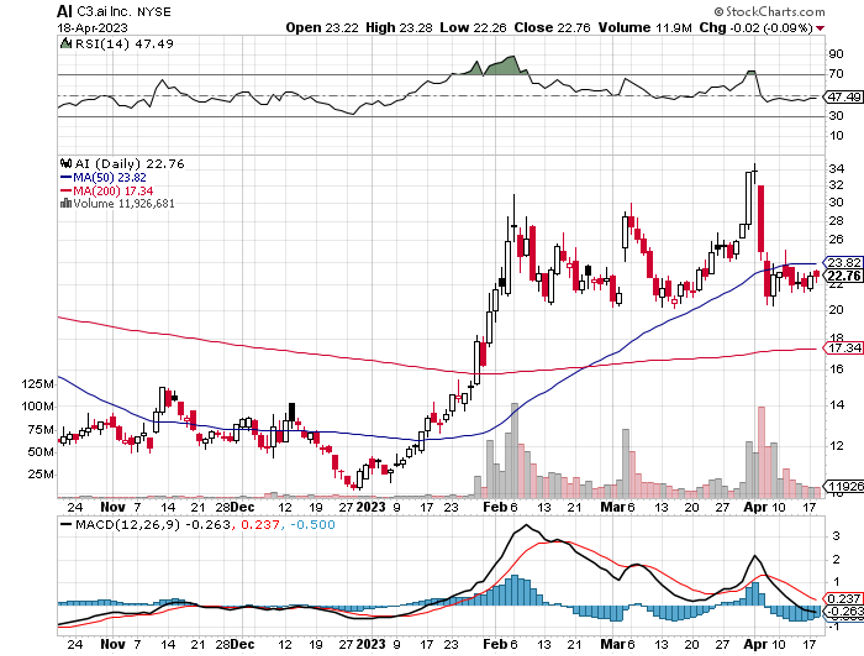Click the Dec label on price chart date axis

242,507
